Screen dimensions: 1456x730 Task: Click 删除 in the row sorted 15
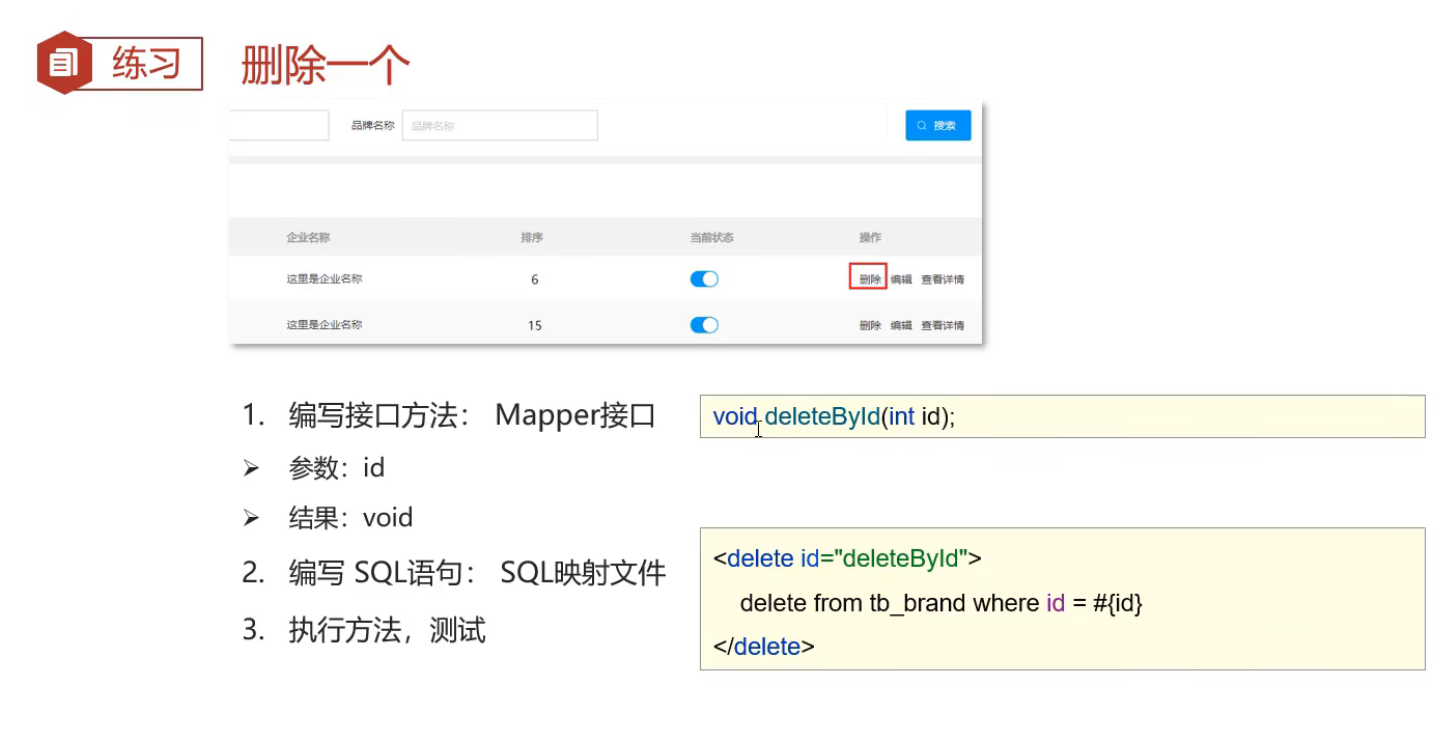[869, 325]
